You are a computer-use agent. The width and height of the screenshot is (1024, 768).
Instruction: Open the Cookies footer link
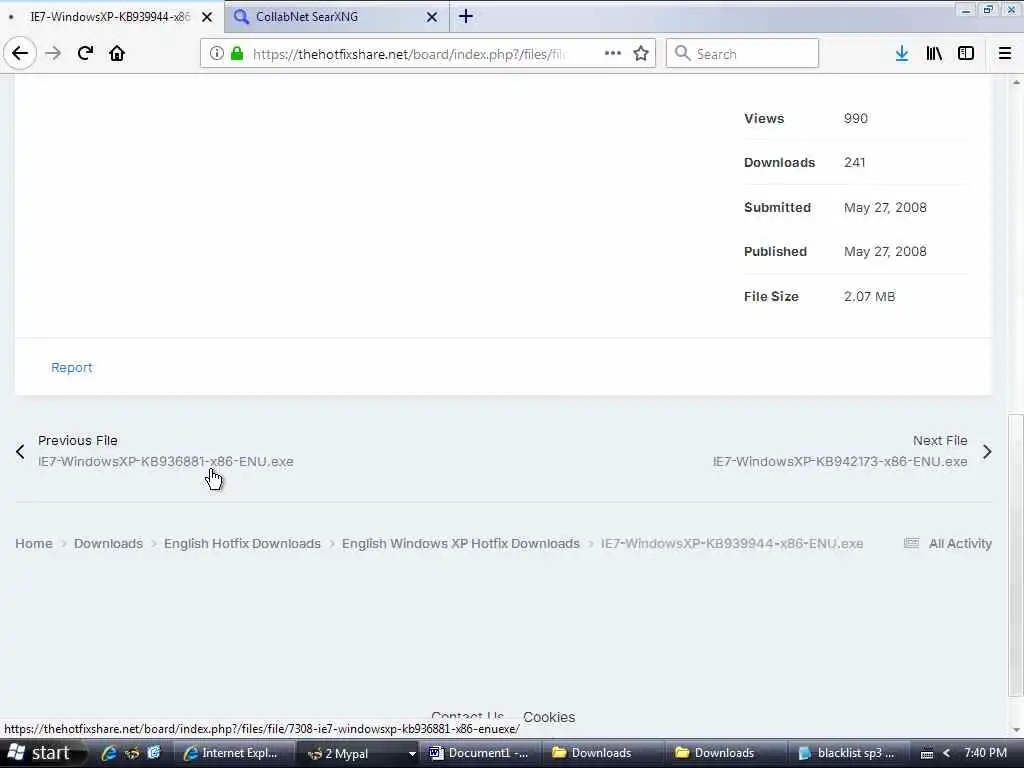tap(549, 717)
